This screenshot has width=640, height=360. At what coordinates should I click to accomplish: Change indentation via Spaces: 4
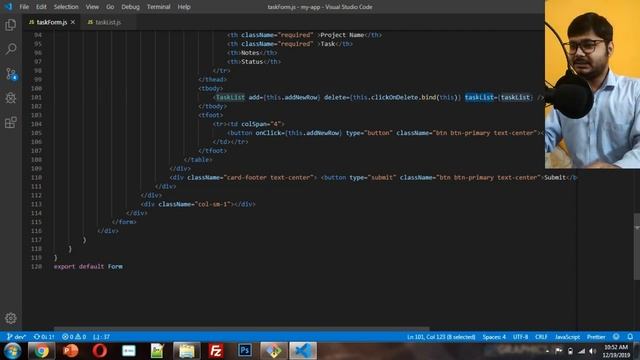click(x=494, y=337)
